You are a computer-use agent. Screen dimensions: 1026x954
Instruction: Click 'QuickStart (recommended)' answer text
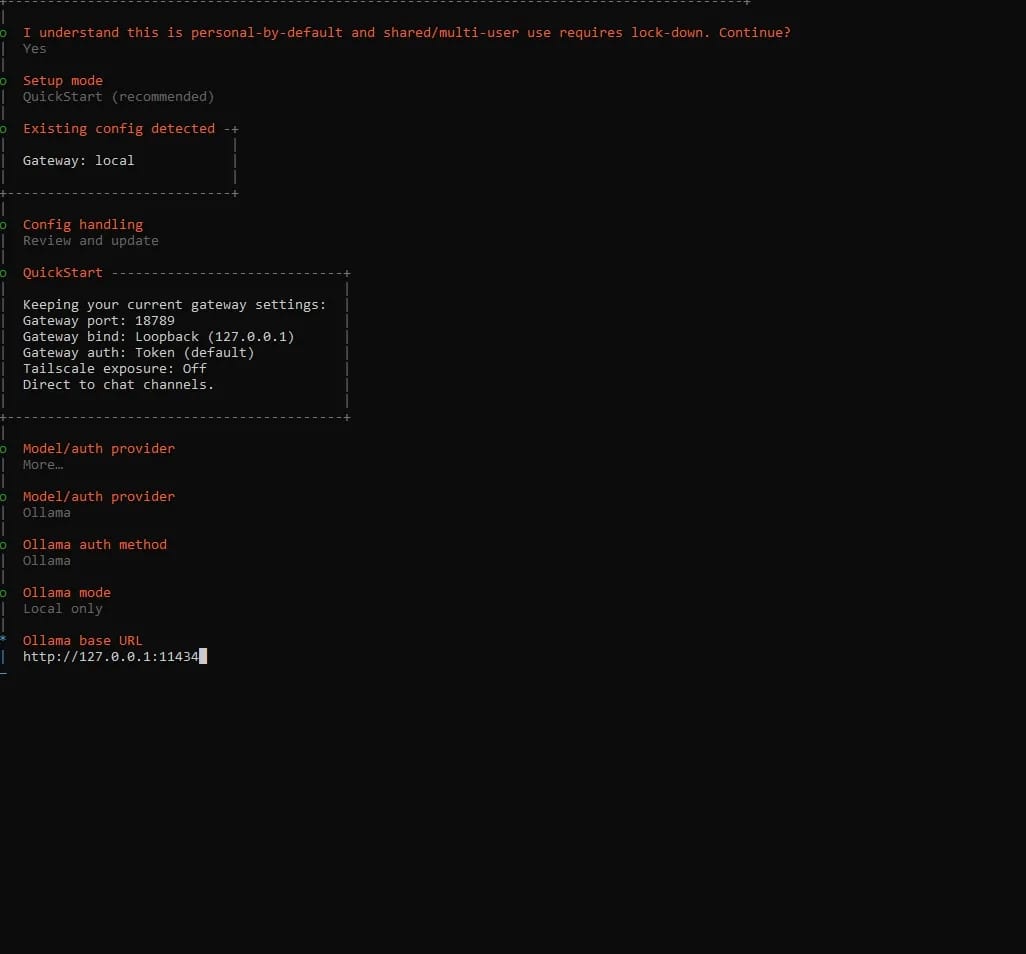(118, 97)
